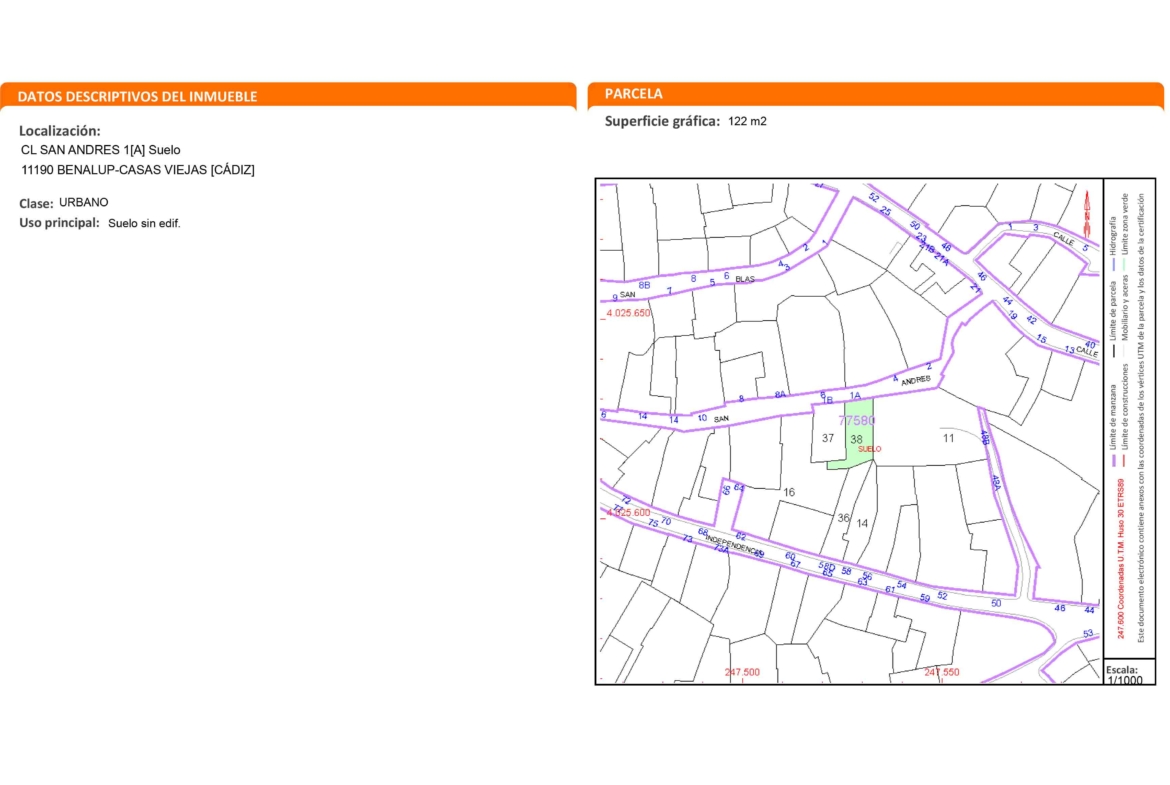
Task: Click street number 8A on the map
Action: point(780,395)
